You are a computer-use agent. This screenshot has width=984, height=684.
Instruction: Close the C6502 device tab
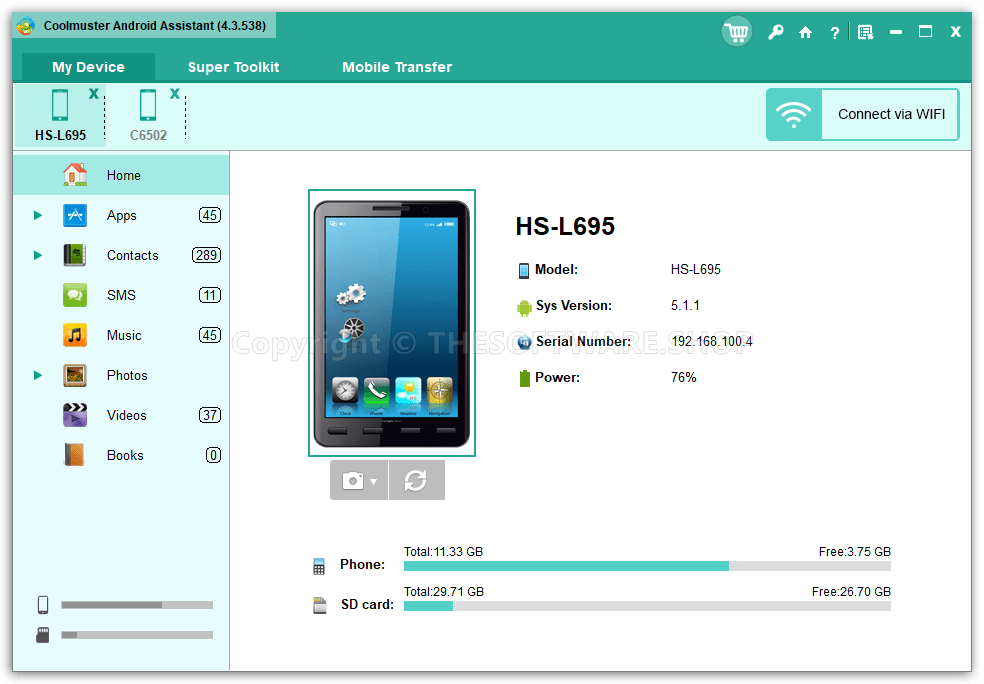click(175, 94)
